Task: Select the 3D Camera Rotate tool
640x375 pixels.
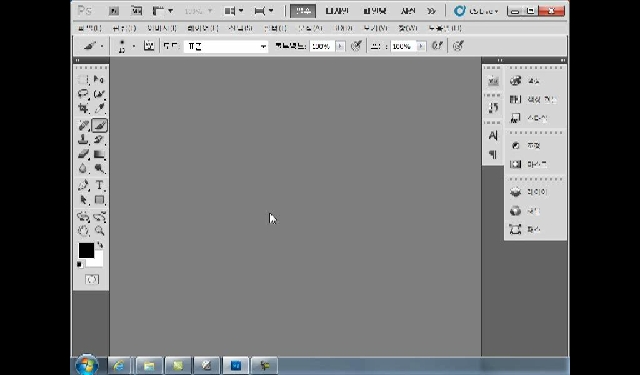Action: [x=99, y=217]
